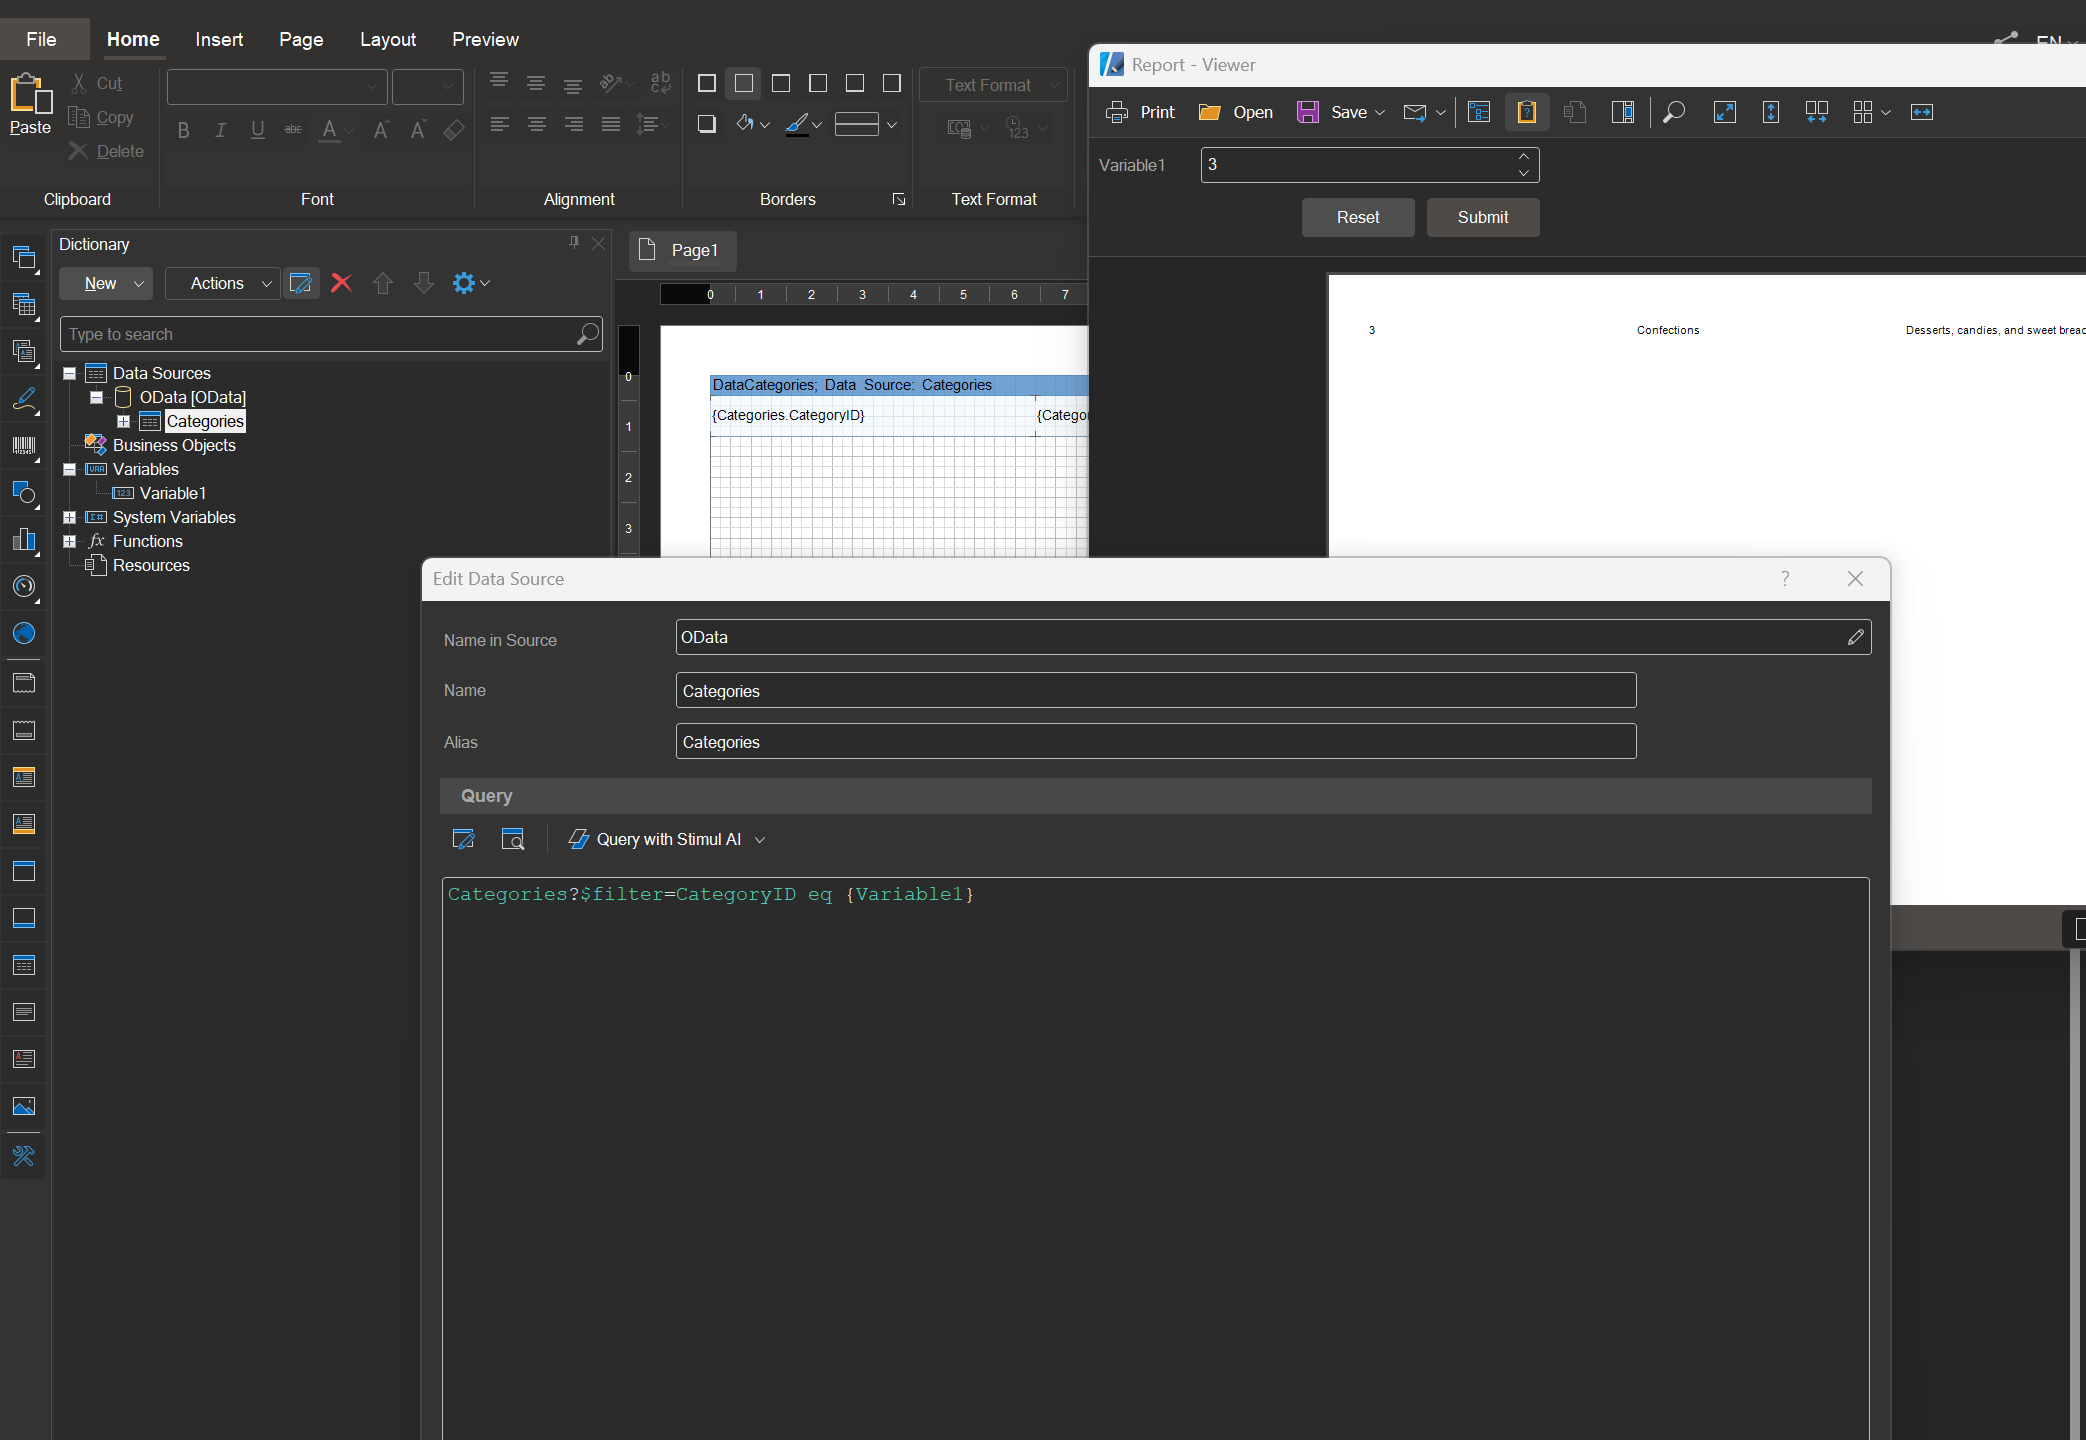
Task: Click the Move Up arrow in Dictionary
Action: pyautogui.click(x=382, y=283)
